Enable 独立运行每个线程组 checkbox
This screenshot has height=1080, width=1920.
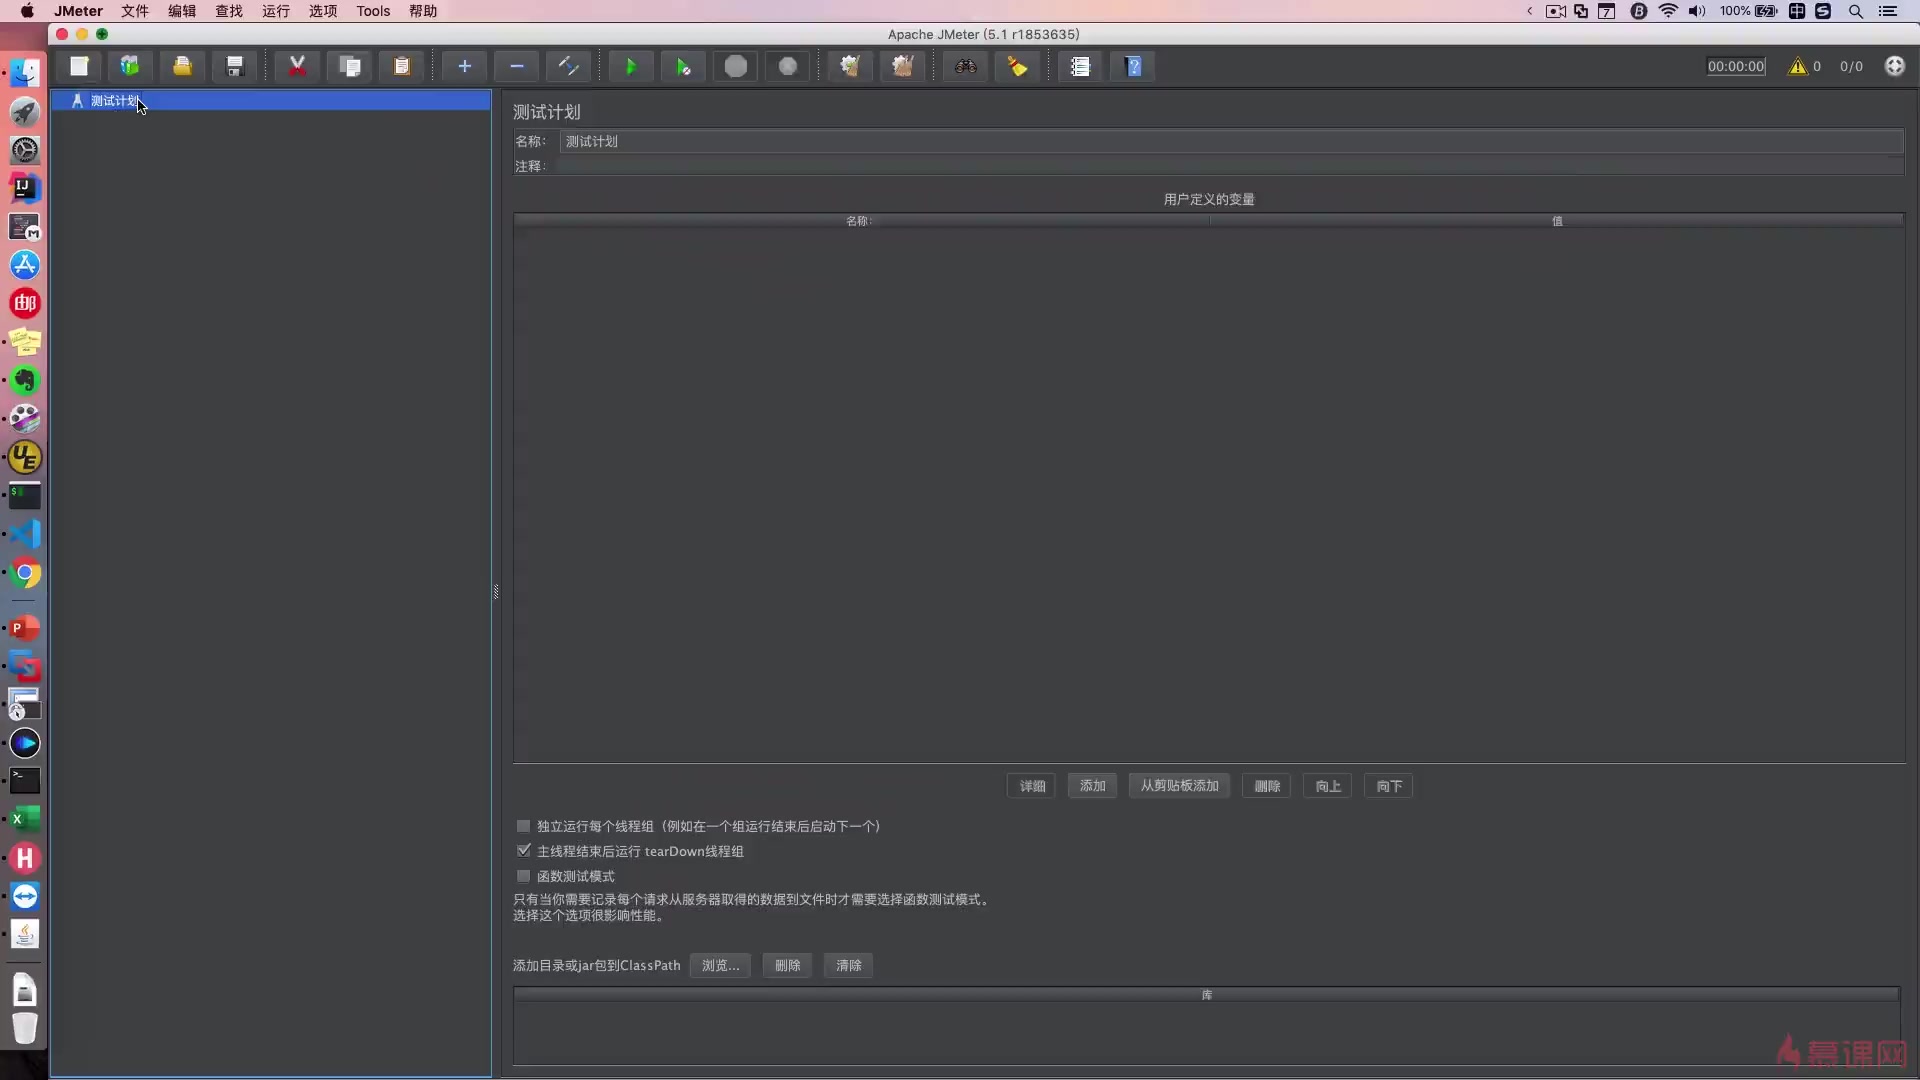coord(523,826)
